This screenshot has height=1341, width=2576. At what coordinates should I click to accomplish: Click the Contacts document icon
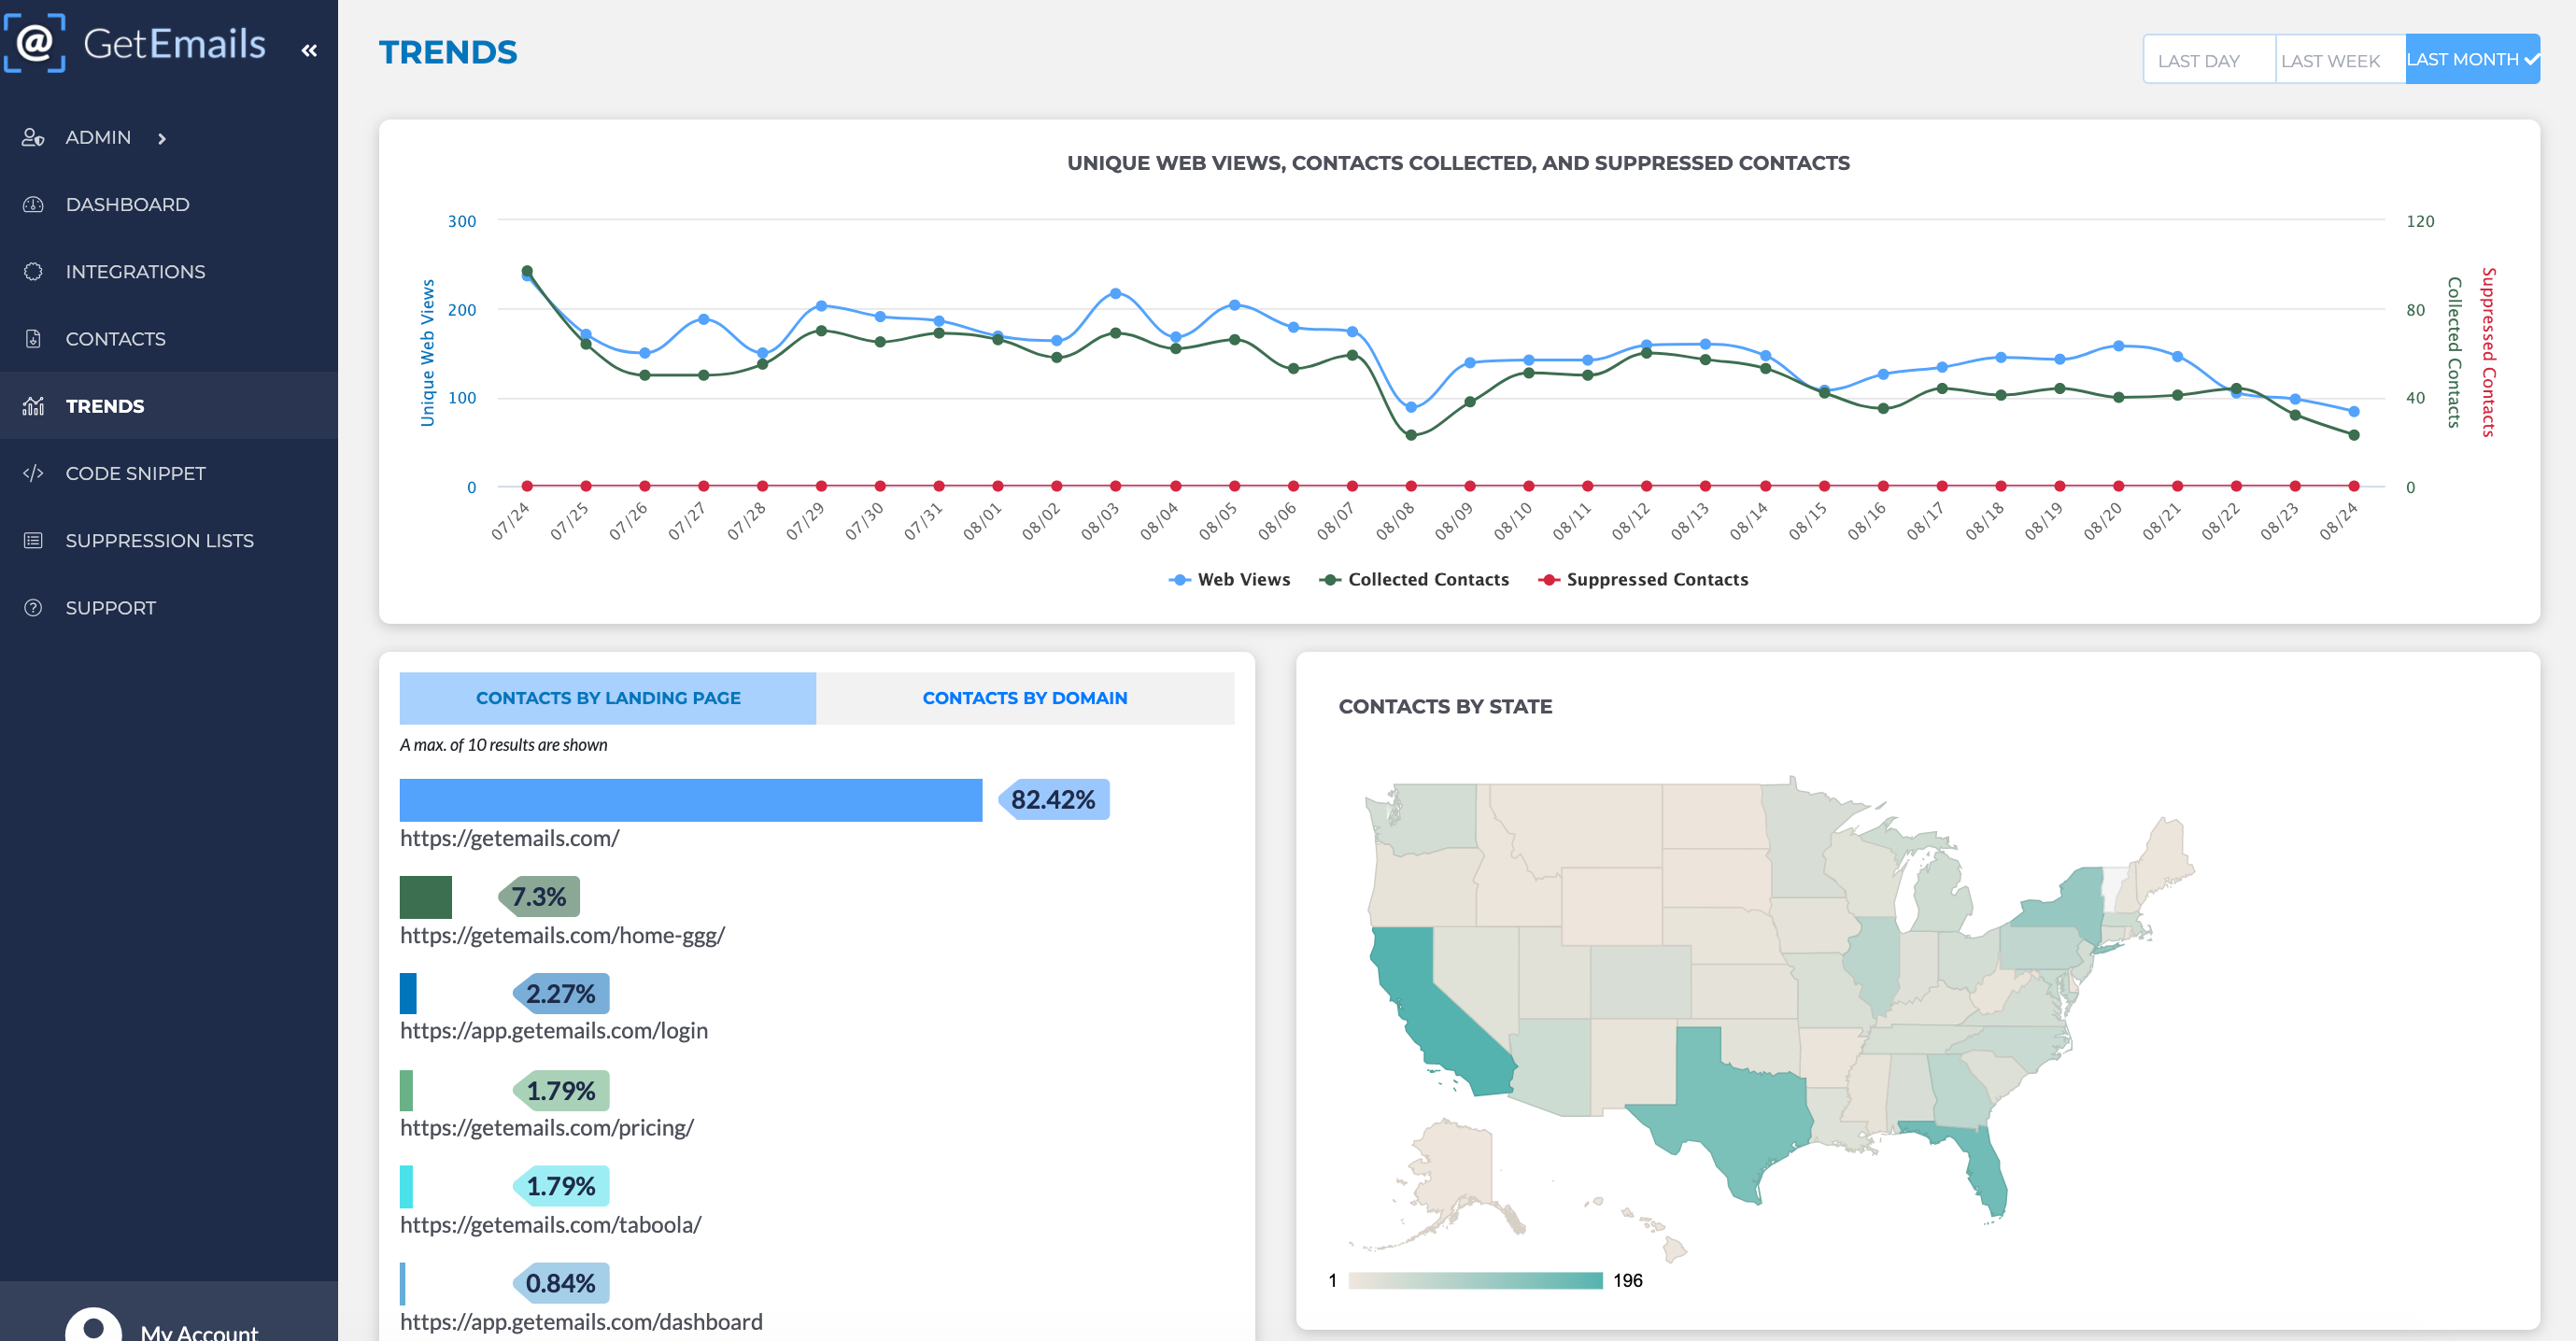click(x=33, y=338)
